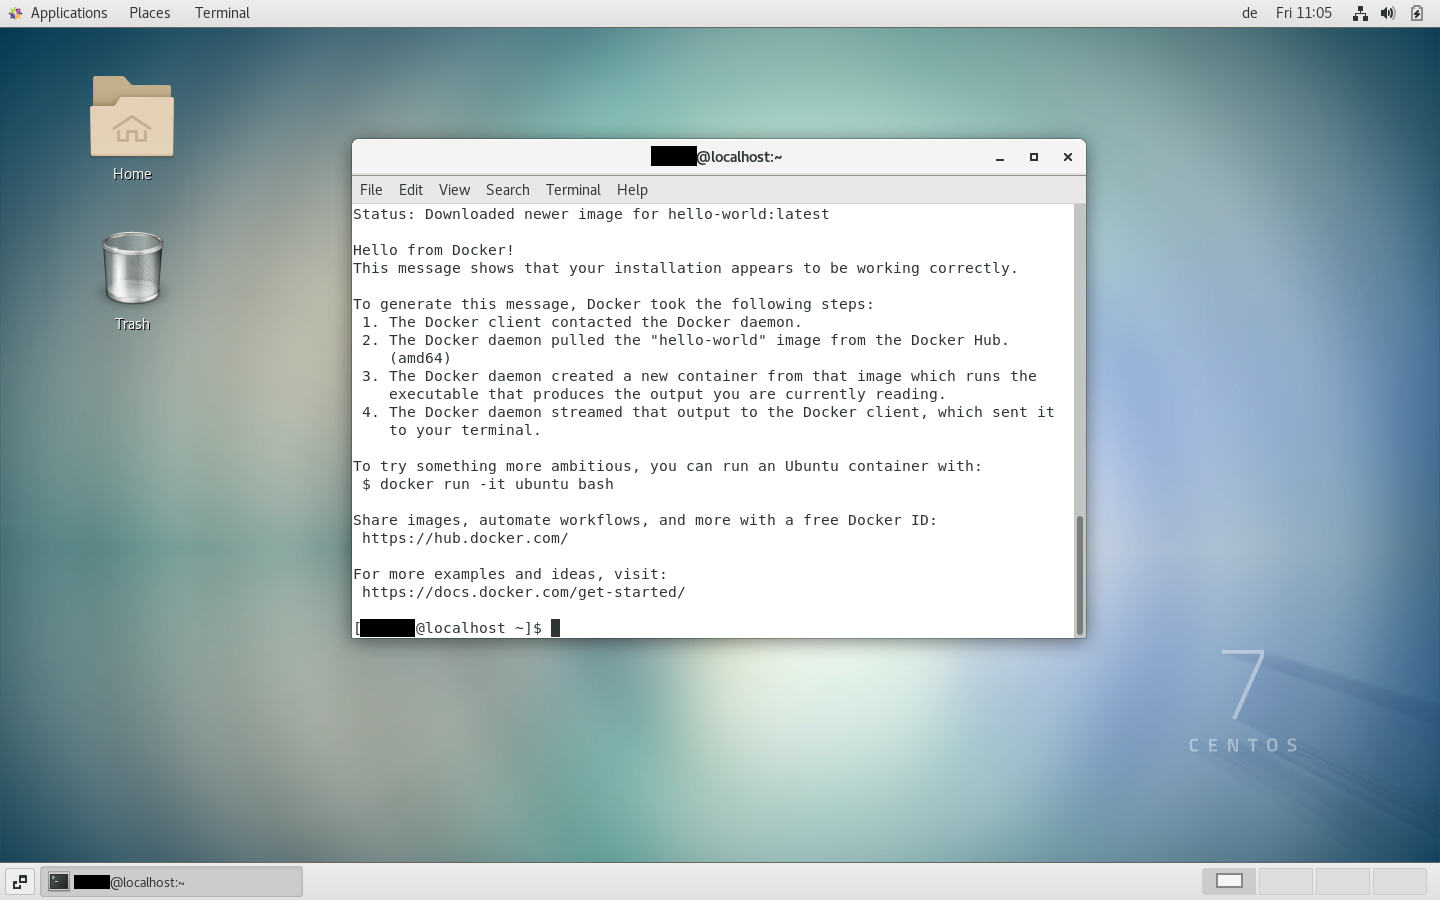Open the Places menu
This screenshot has width=1440, height=900.
coord(150,13)
